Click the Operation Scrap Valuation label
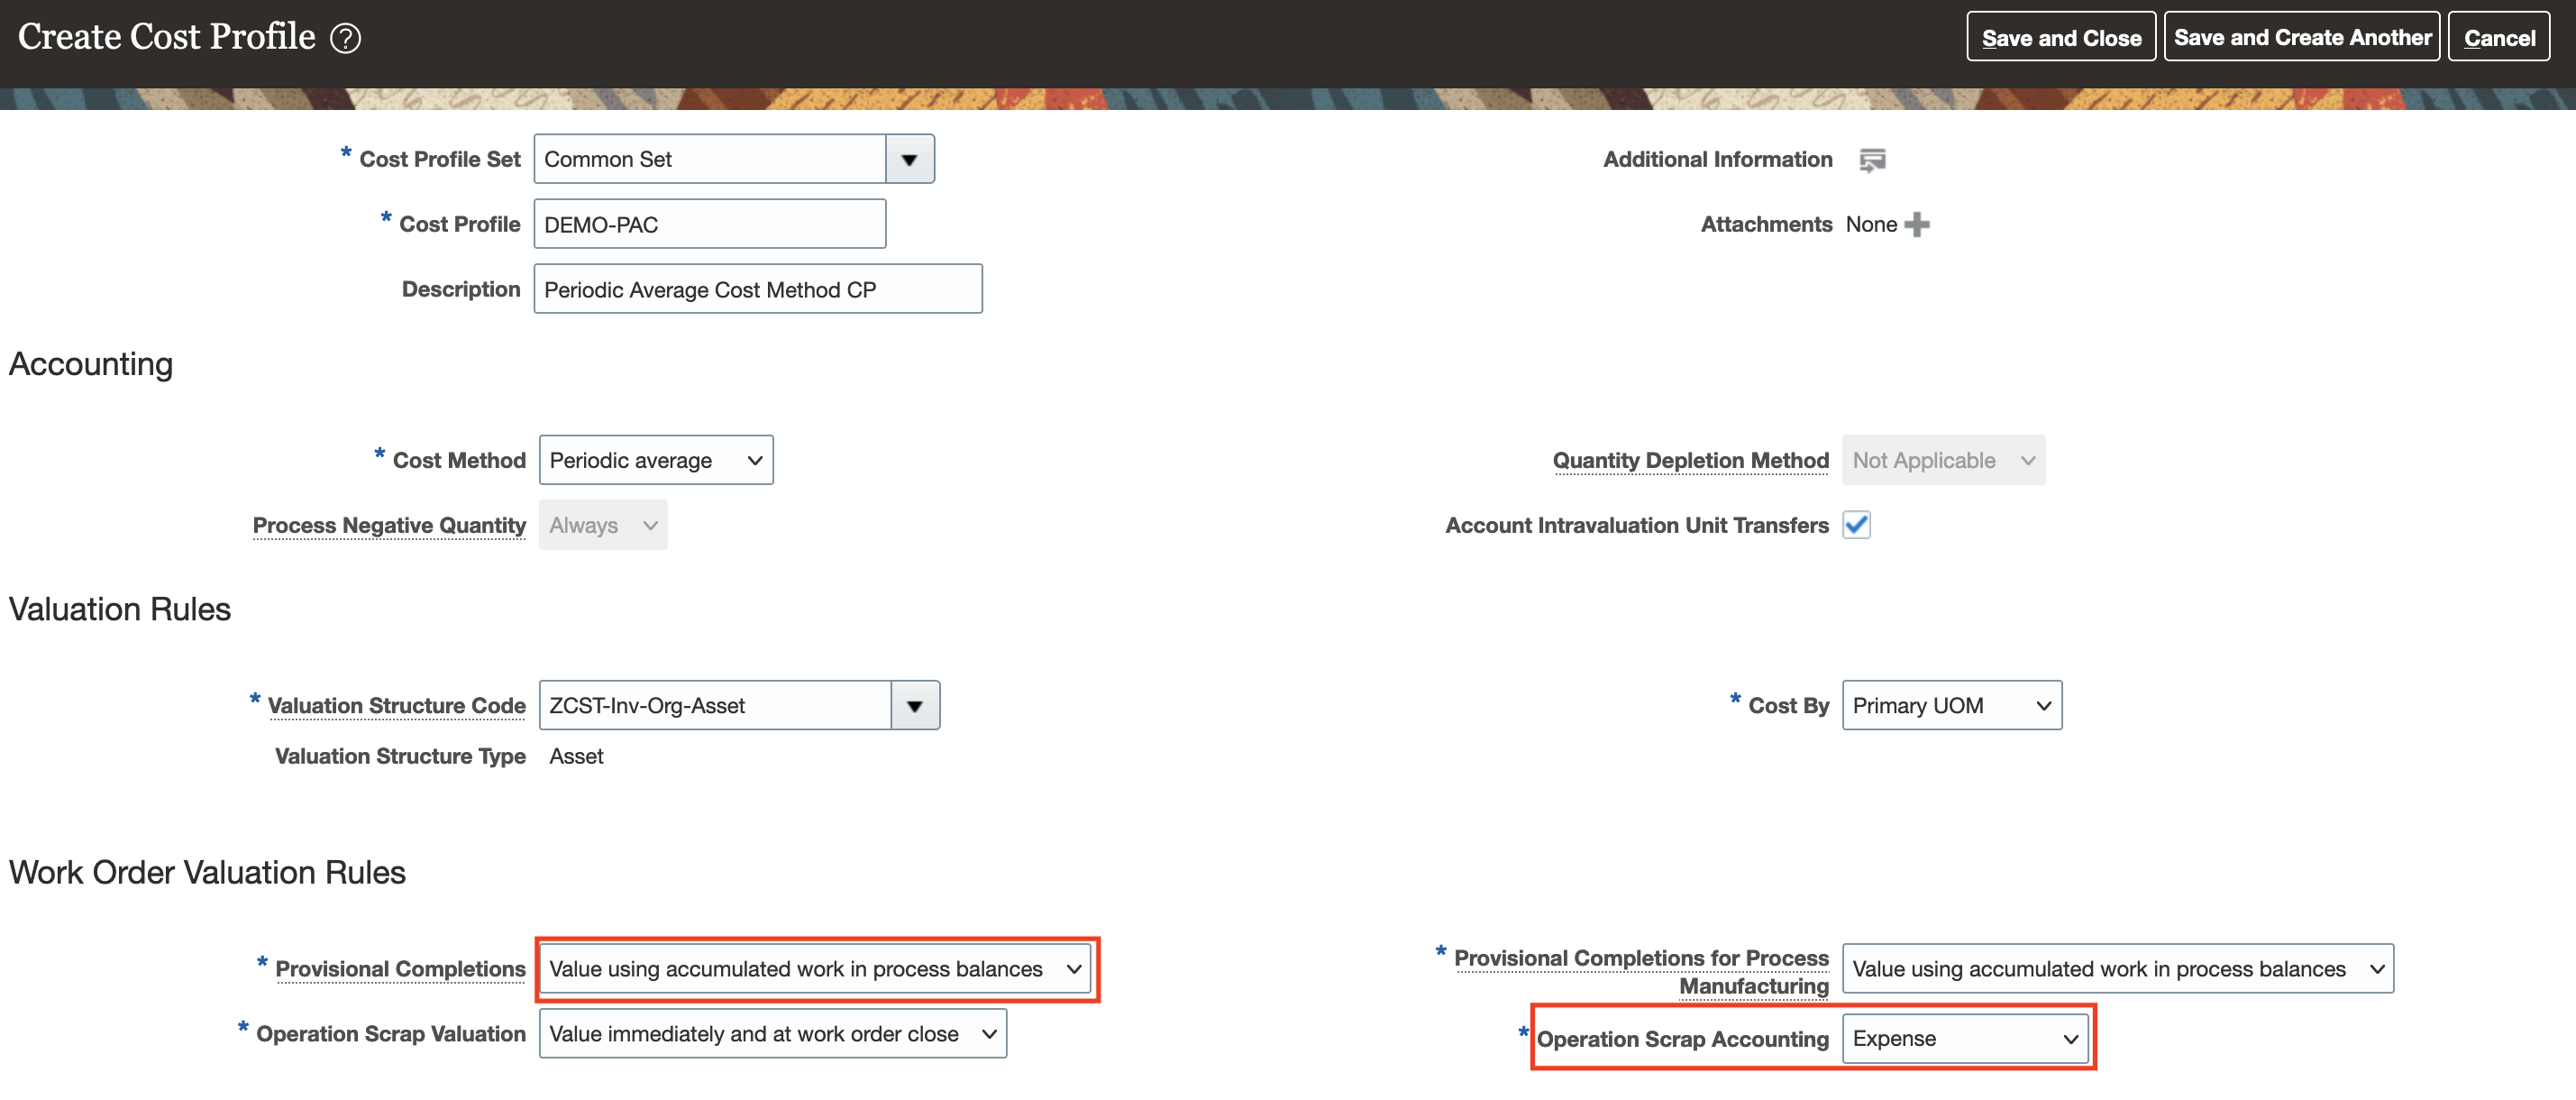This screenshot has height=1100, width=2576. [x=391, y=1035]
